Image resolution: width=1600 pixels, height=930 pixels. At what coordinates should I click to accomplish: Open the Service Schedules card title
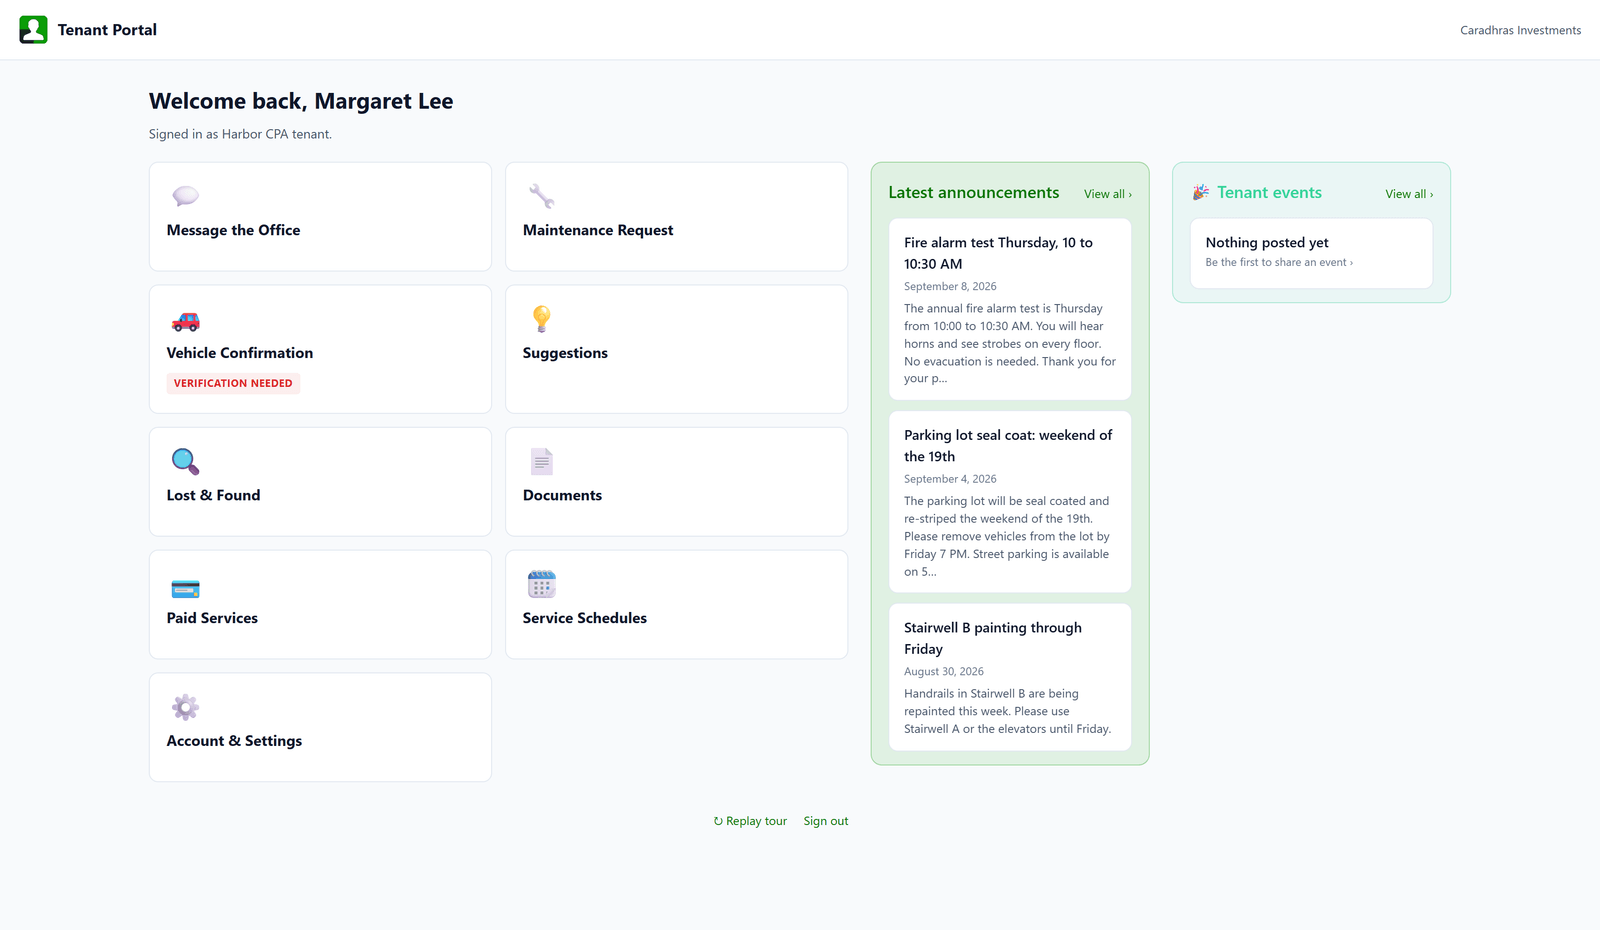[x=585, y=618]
